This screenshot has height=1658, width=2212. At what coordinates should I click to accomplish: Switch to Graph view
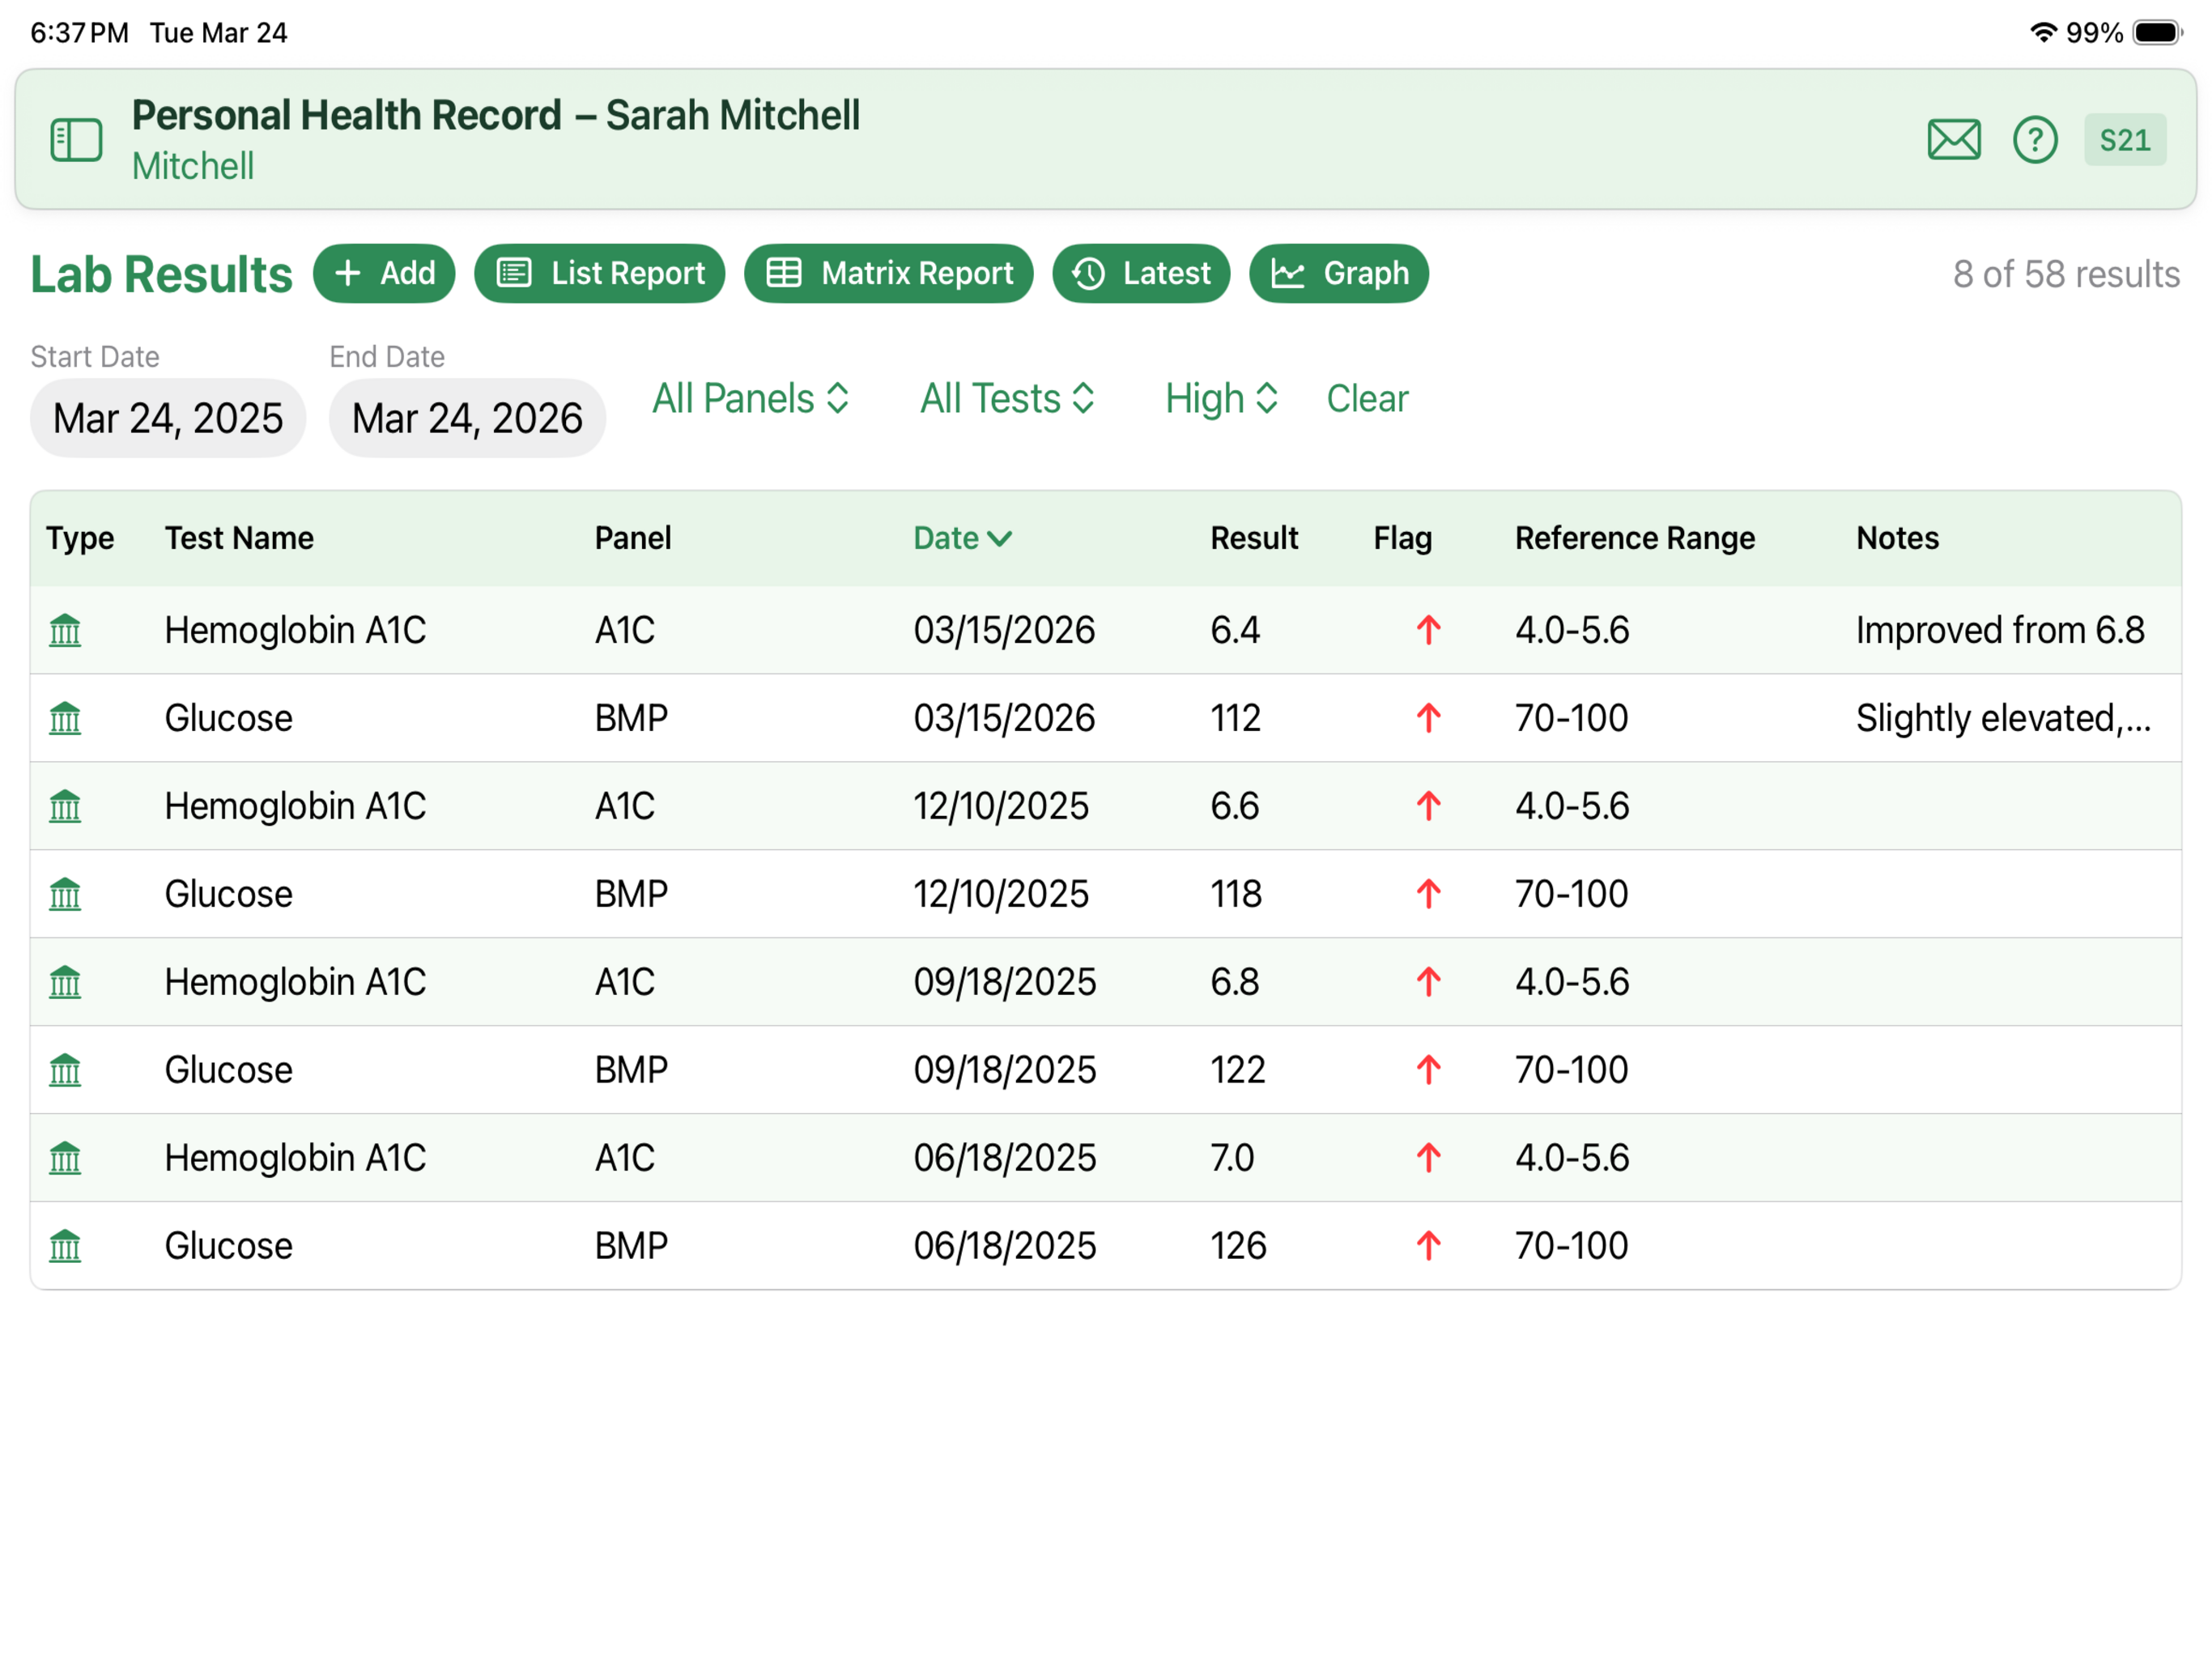[x=1339, y=273]
